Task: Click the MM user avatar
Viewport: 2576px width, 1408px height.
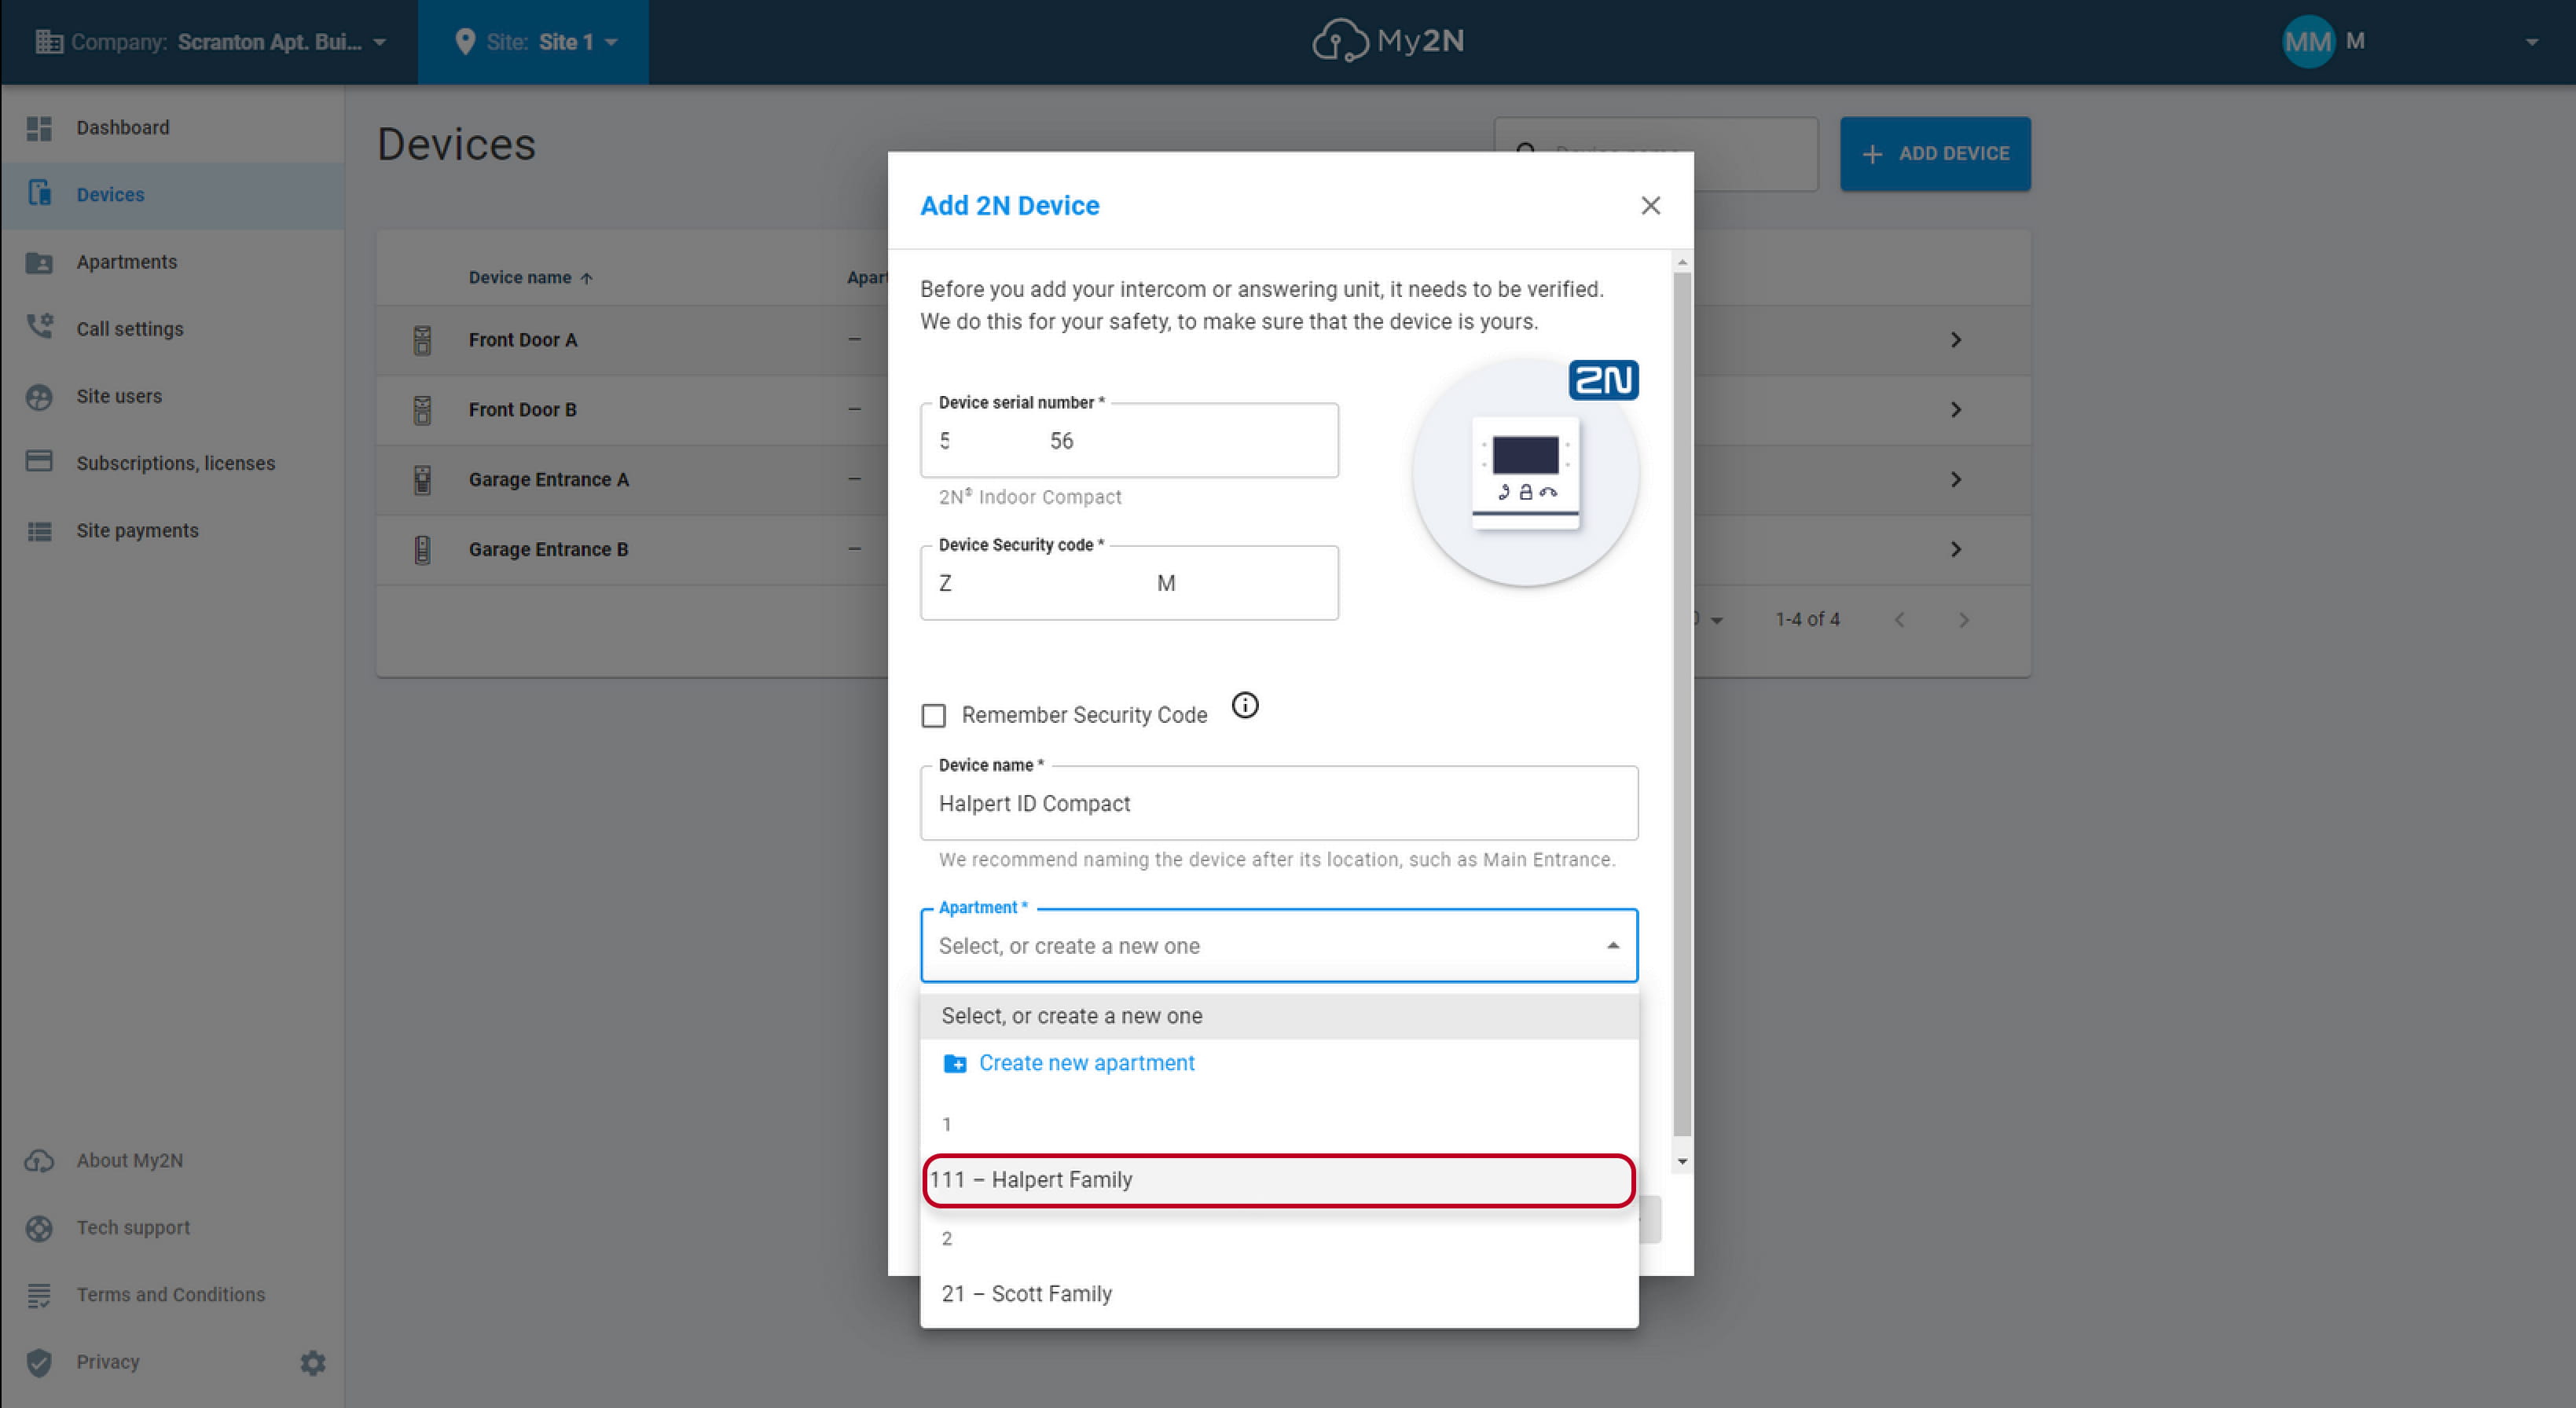Action: (2308, 41)
